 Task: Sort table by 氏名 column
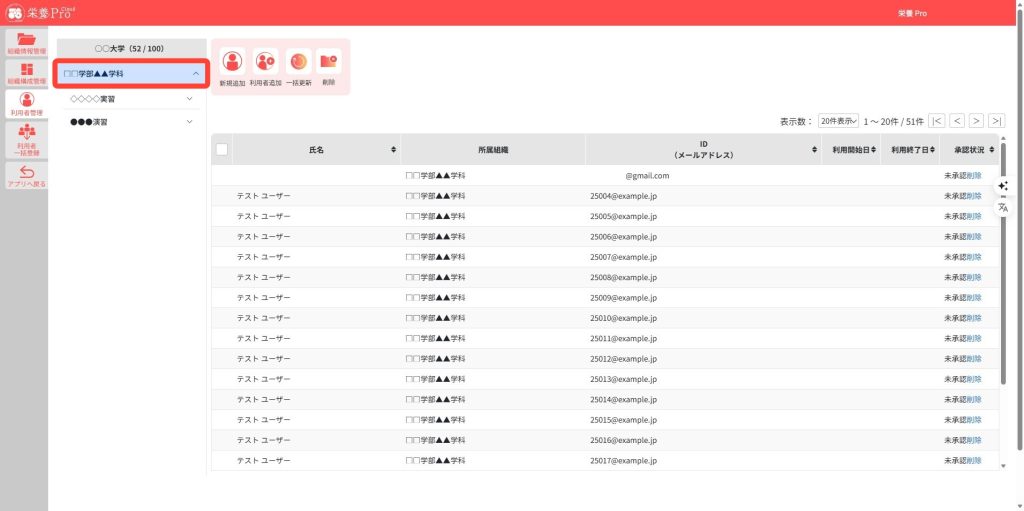tap(393, 150)
